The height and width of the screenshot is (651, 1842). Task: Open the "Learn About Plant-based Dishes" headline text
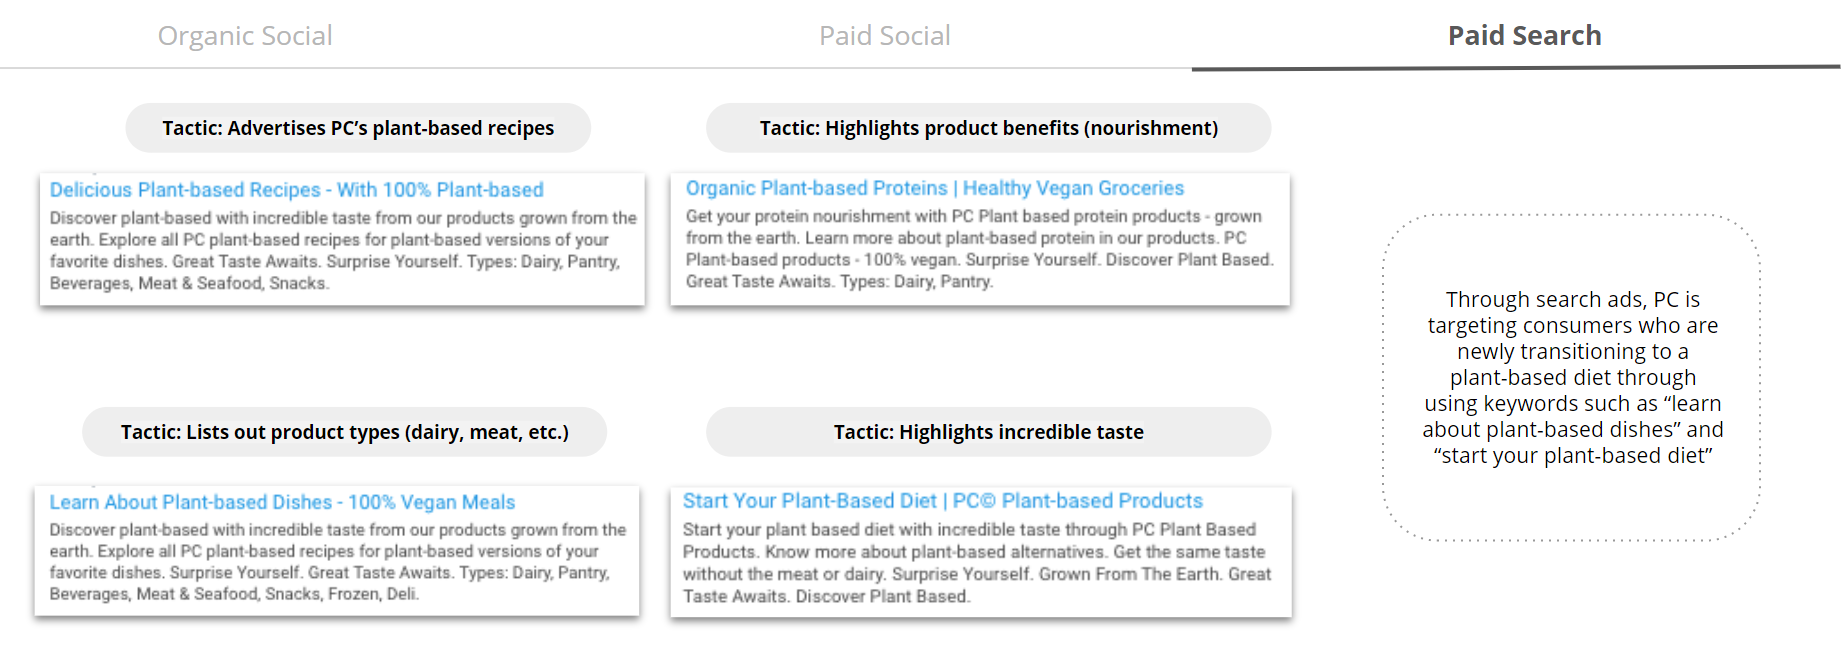(x=190, y=502)
